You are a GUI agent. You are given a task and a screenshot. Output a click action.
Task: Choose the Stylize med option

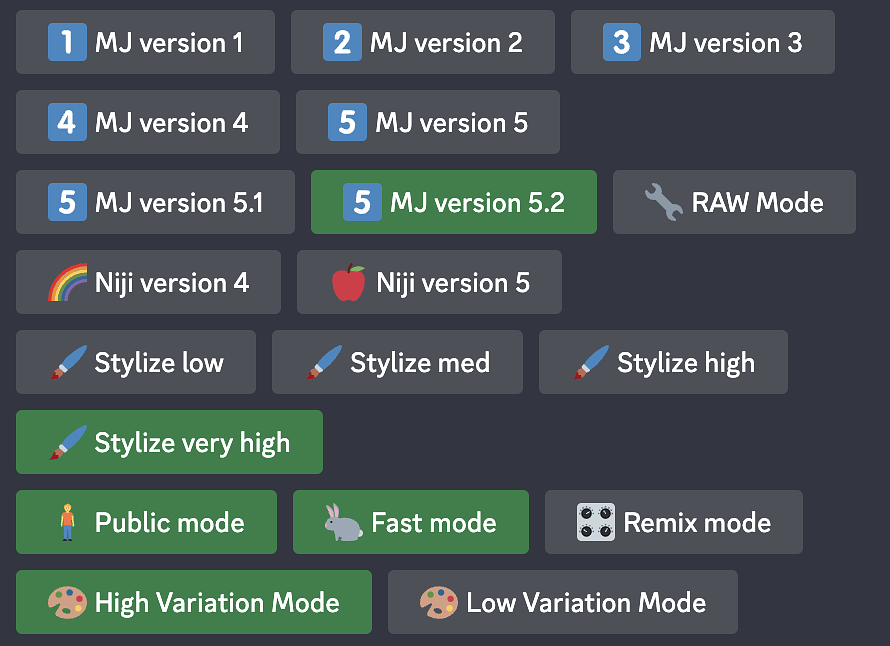[397, 362]
